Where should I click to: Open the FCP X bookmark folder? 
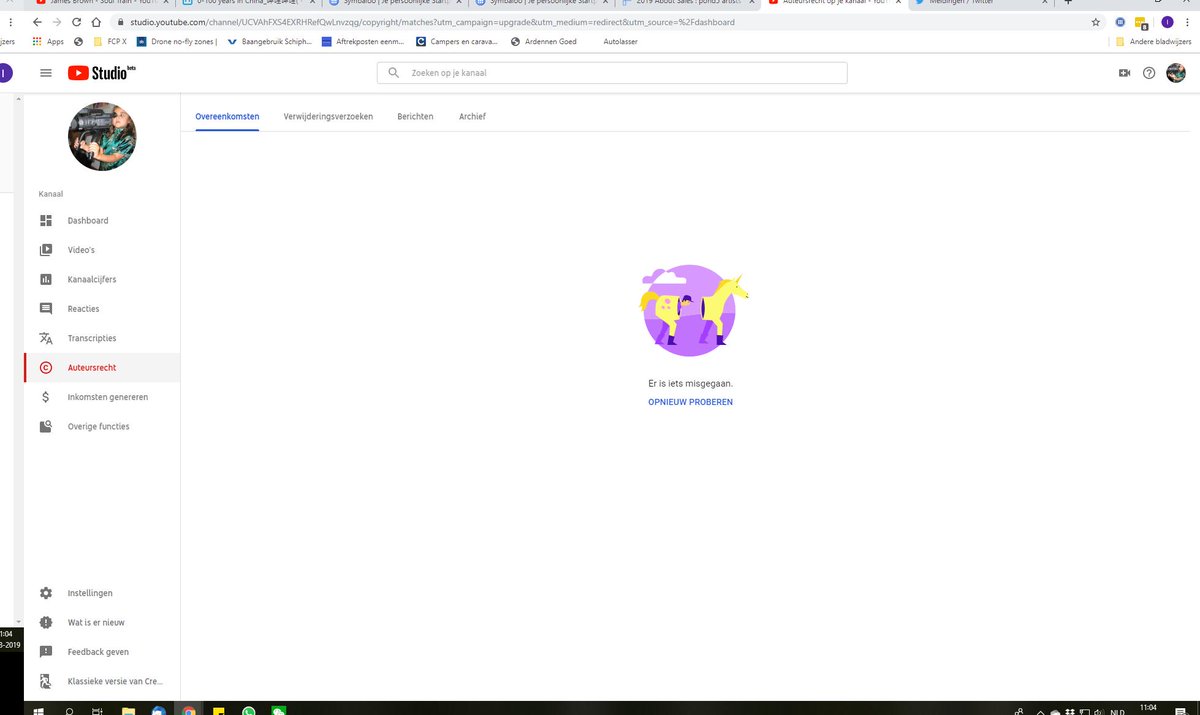coord(110,41)
